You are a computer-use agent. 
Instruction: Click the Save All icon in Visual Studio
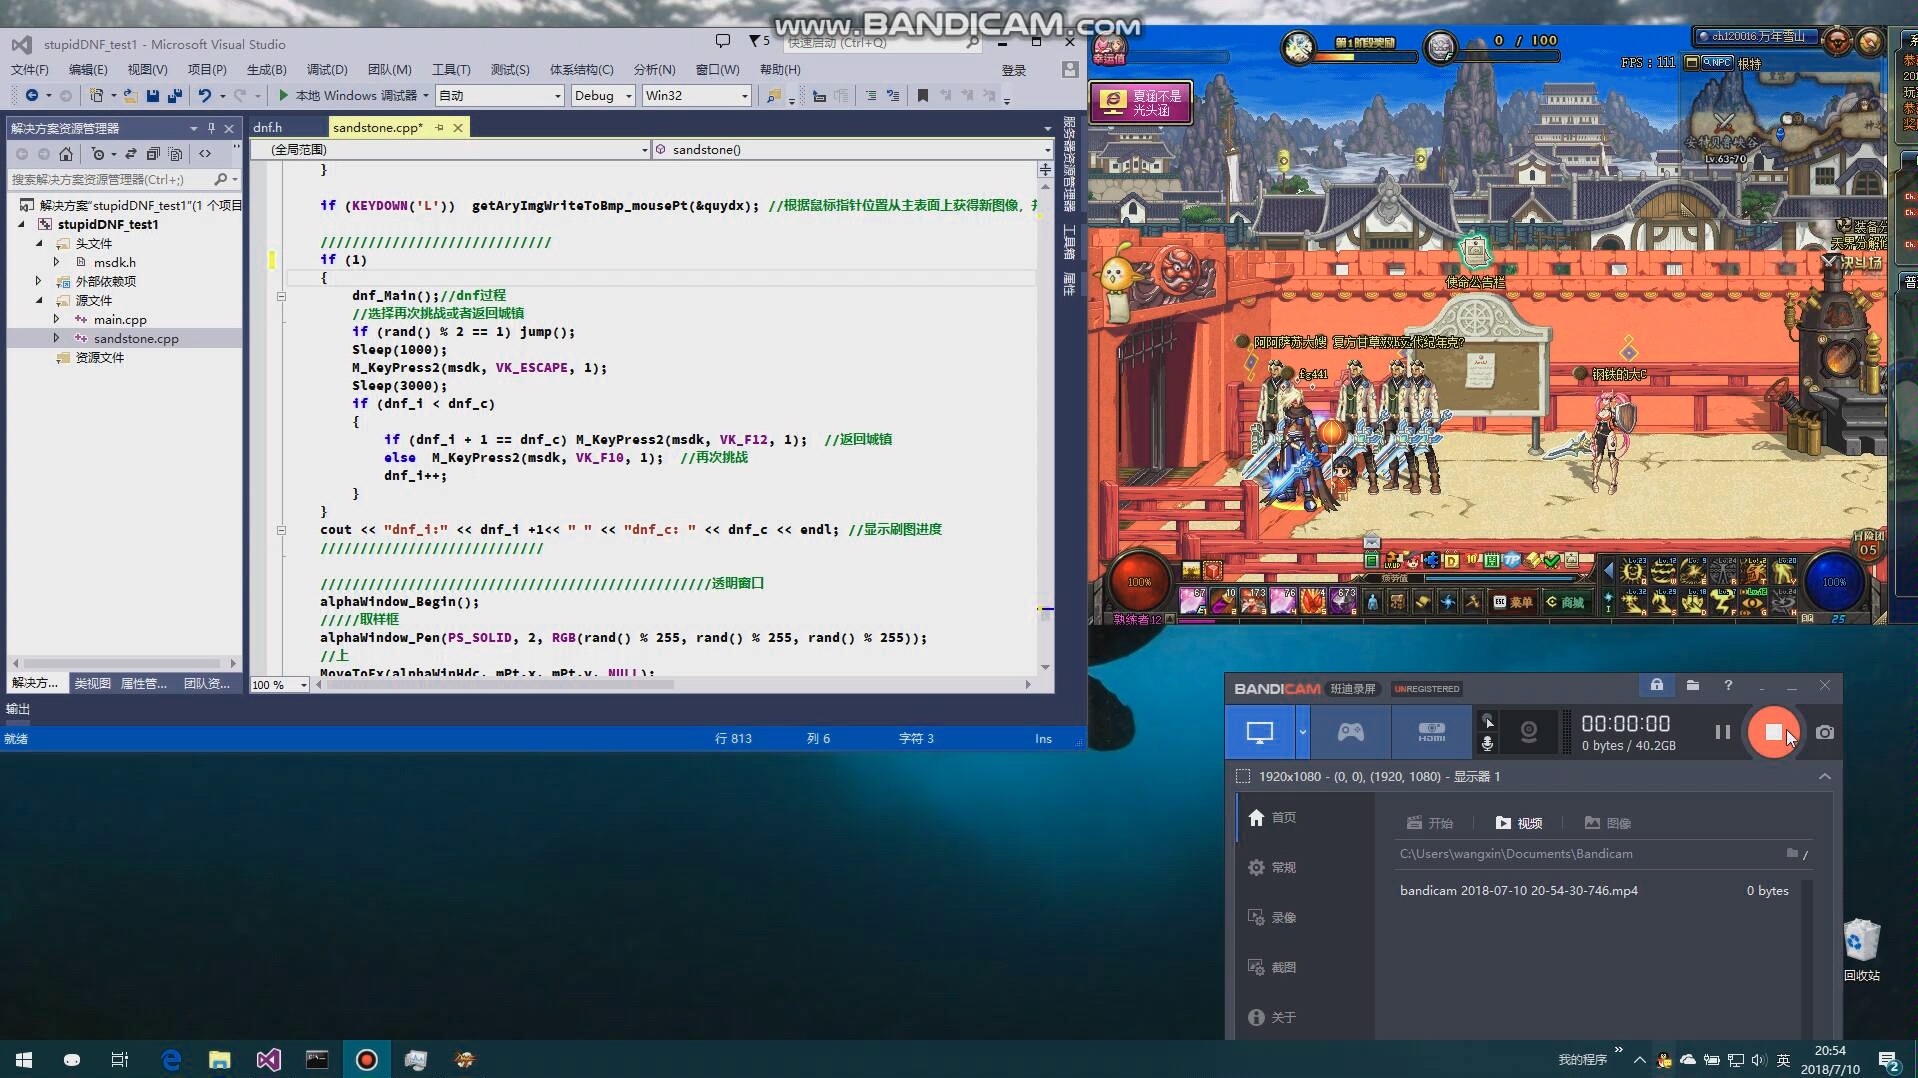(175, 95)
